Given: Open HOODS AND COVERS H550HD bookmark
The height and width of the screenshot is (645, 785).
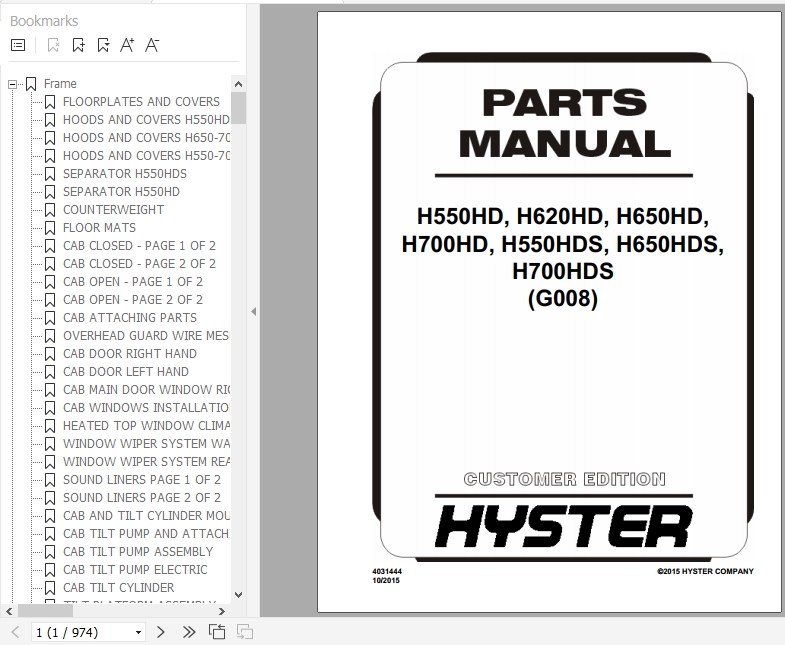Looking at the screenshot, I should coord(146,120).
